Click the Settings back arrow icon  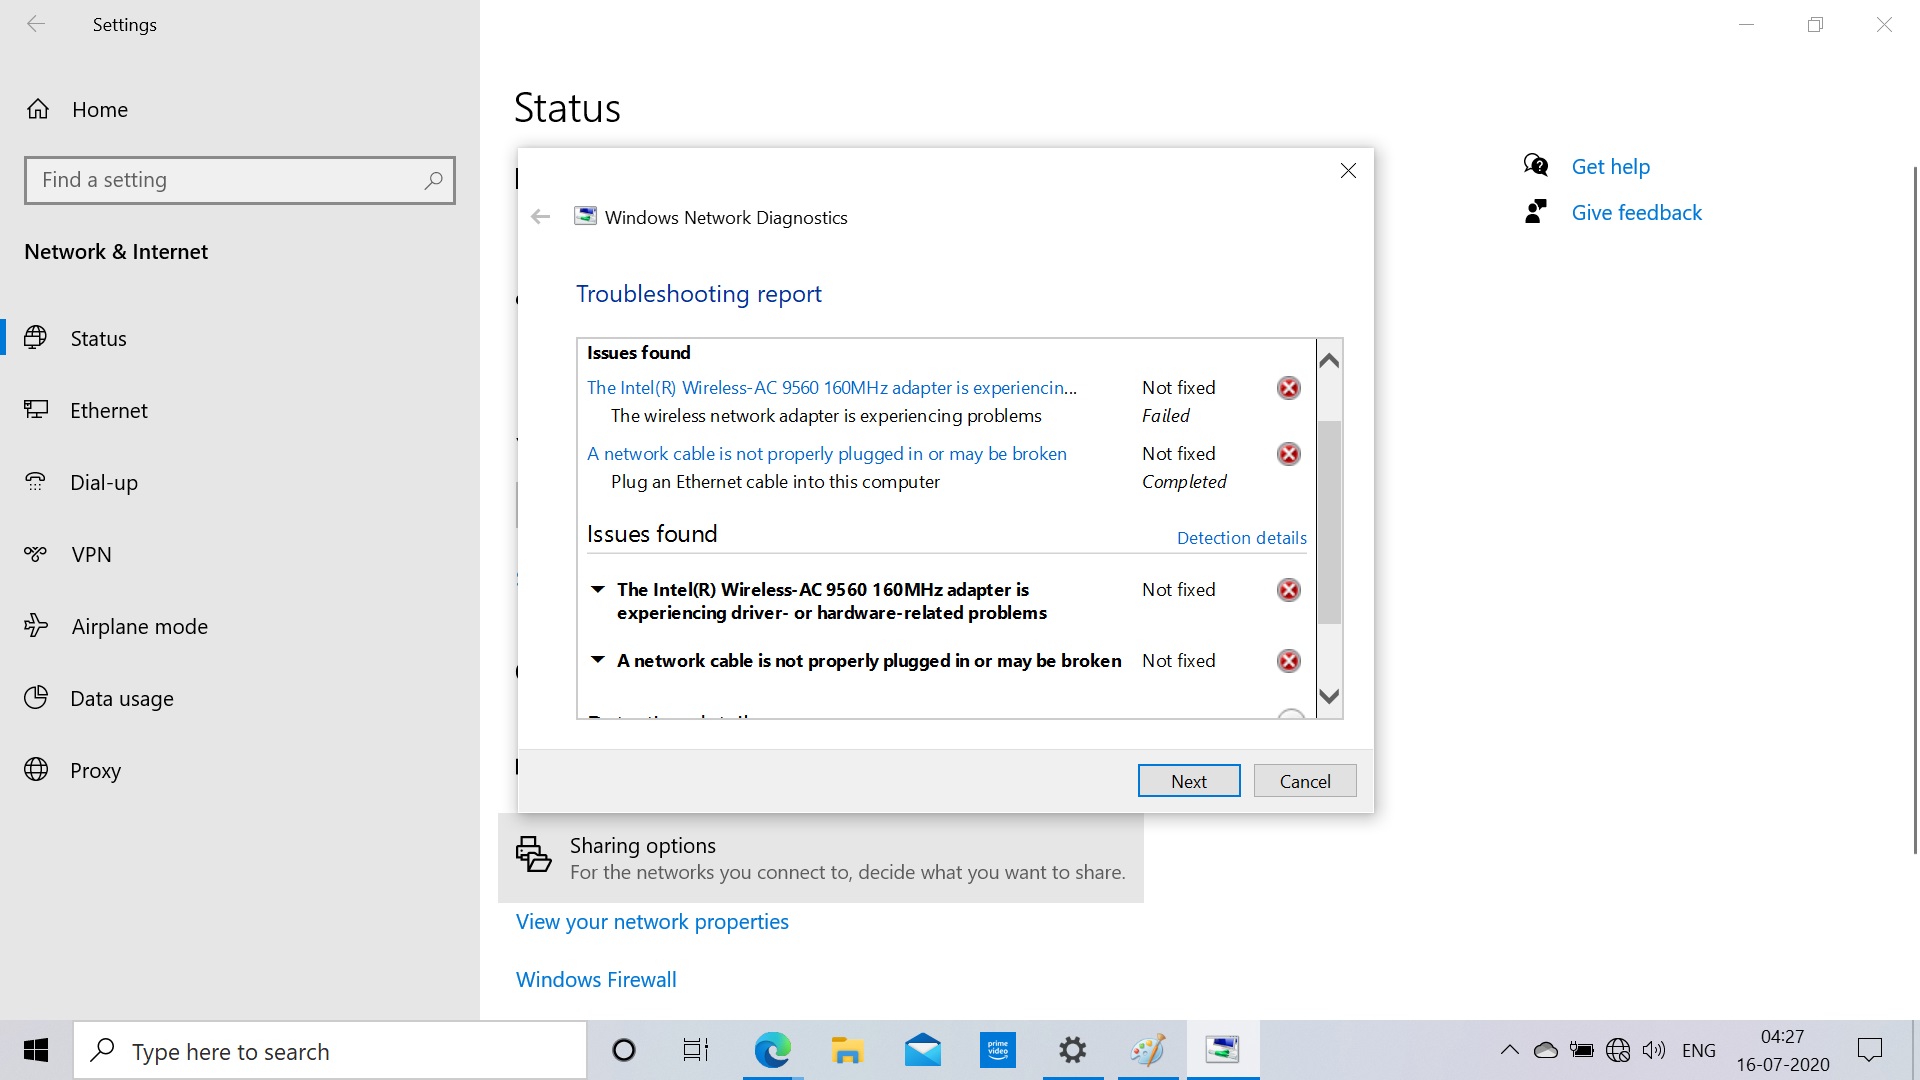click(36, 24)
